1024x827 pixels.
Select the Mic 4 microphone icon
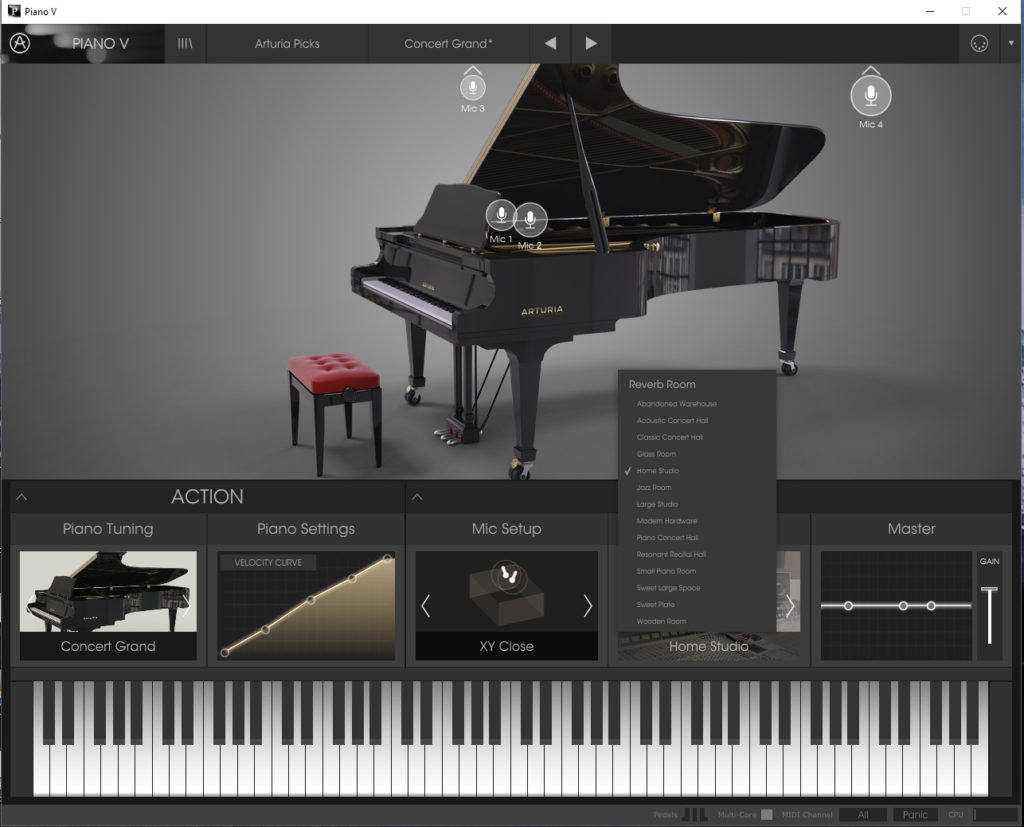(871, 96)
